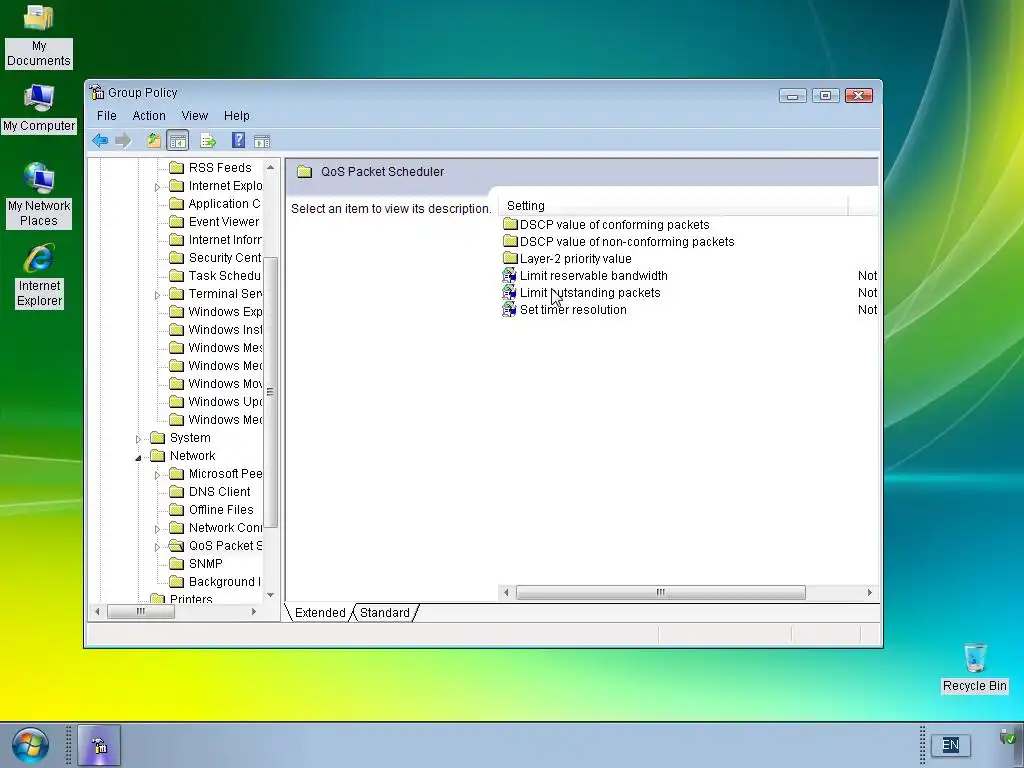The width and height of the screenshot is (1024, 768).
Task: Click the tree pane scroll up arrow
Action: pos(270,168)
